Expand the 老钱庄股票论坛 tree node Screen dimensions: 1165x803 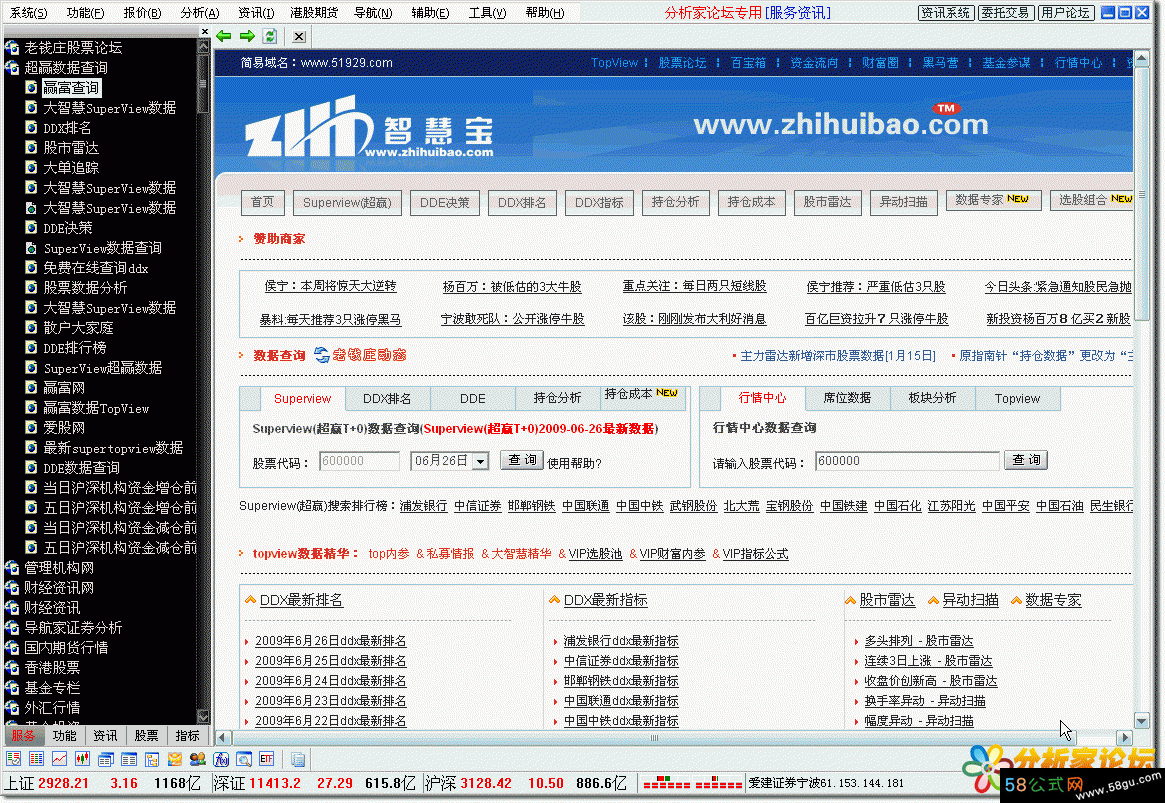(x=12, y=48)
